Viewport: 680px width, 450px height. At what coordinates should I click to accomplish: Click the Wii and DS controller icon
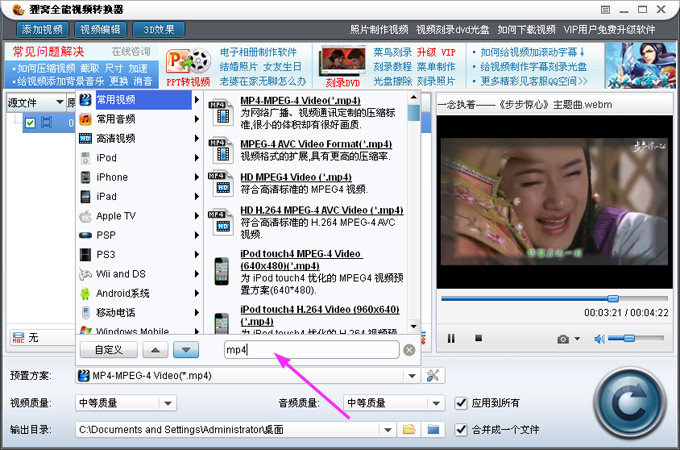coord(85,274)
